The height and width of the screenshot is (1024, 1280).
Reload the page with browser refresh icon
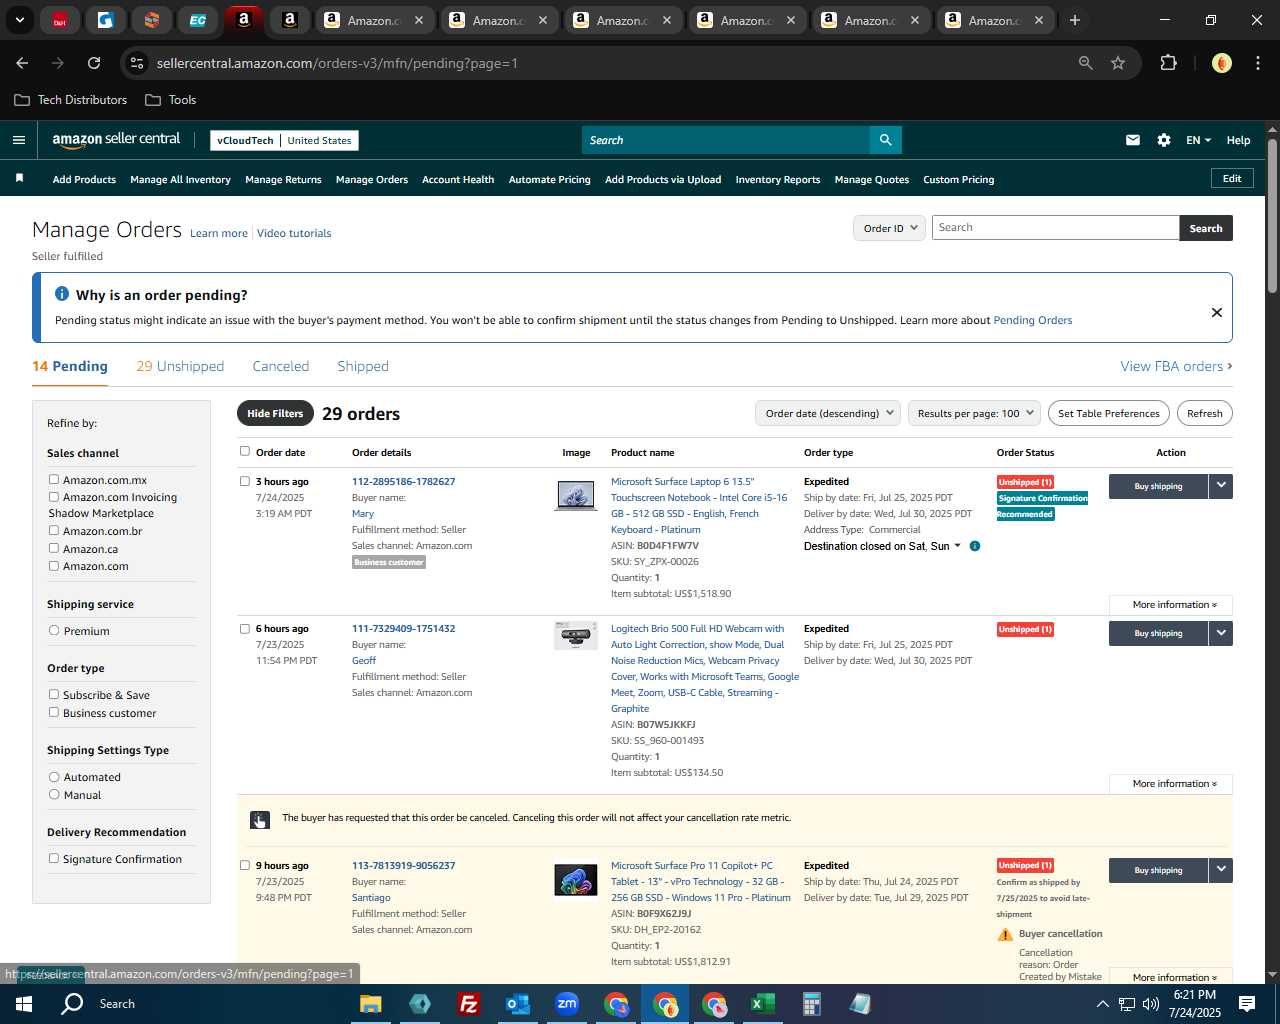click(94, 63)
